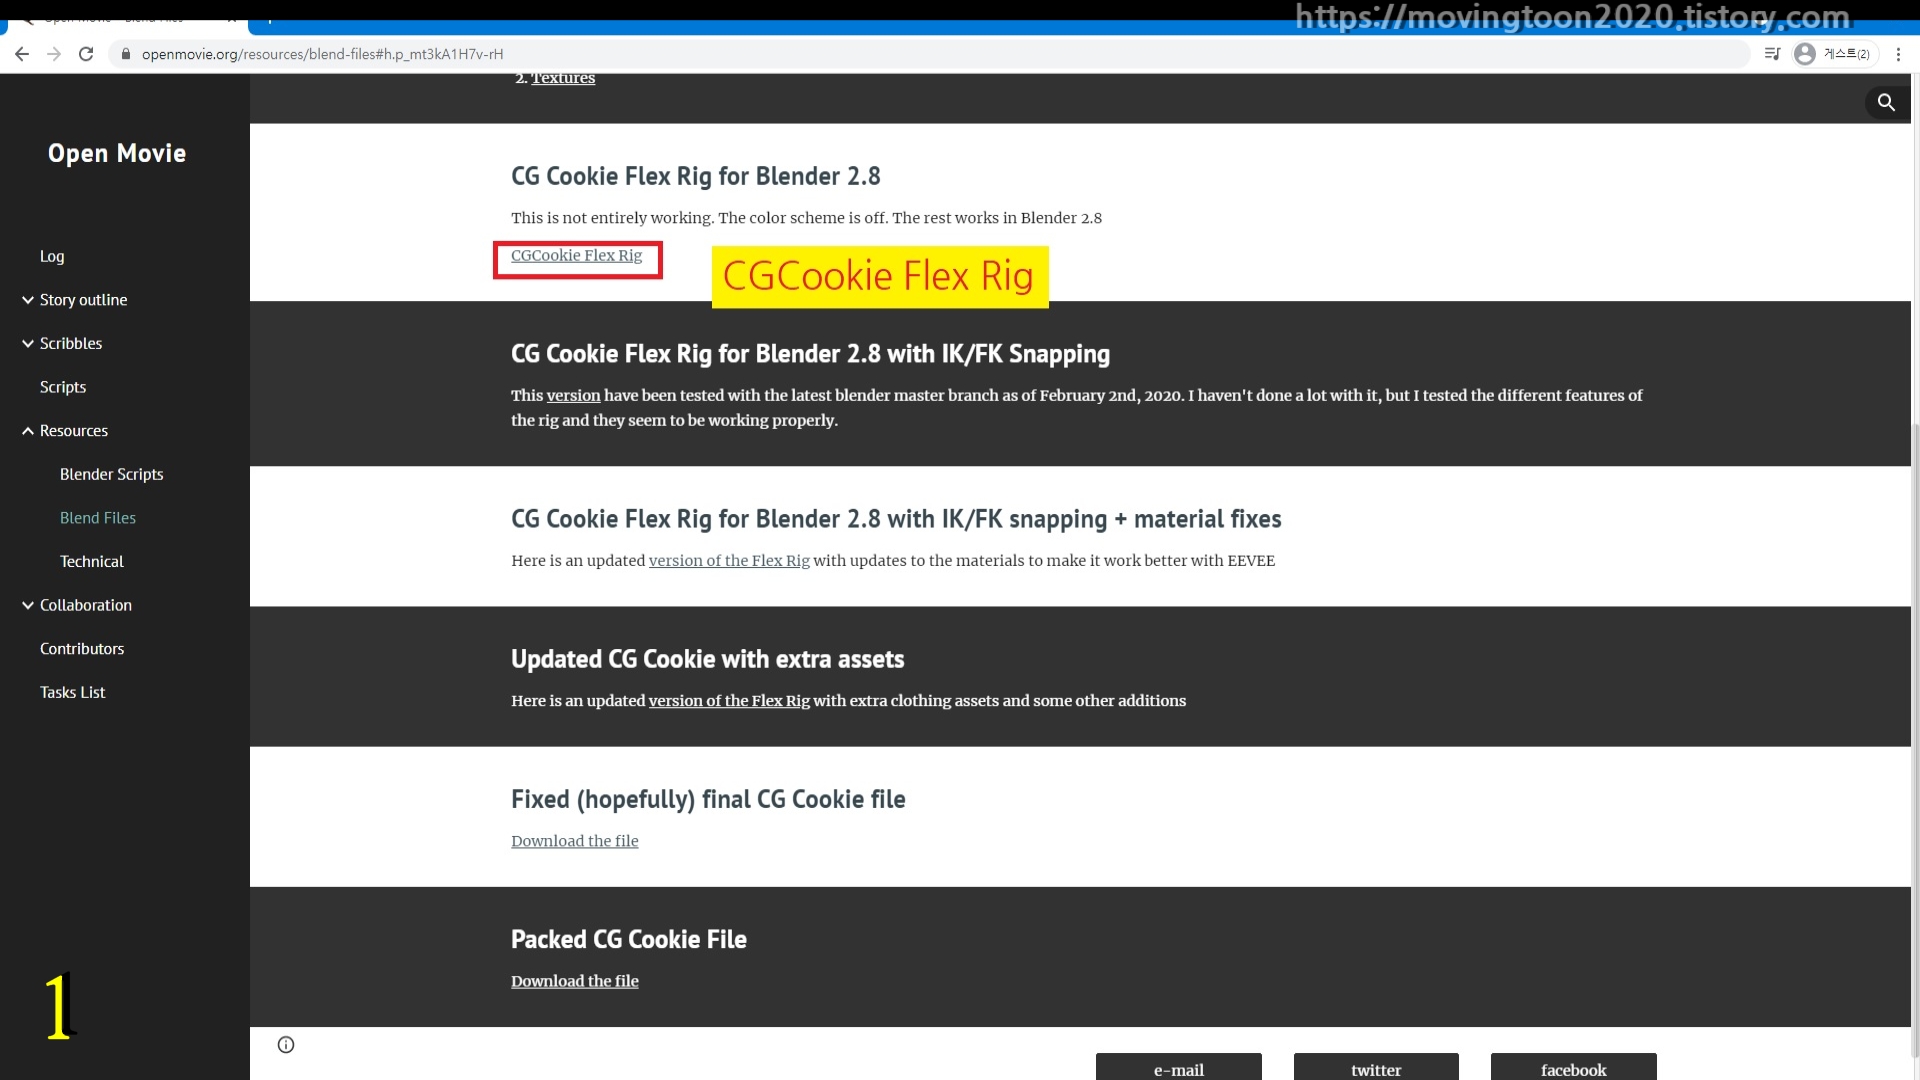Collapse the Resources section
The height and width of the screenshot is (1080, 1920).
[x=28, y=431]
